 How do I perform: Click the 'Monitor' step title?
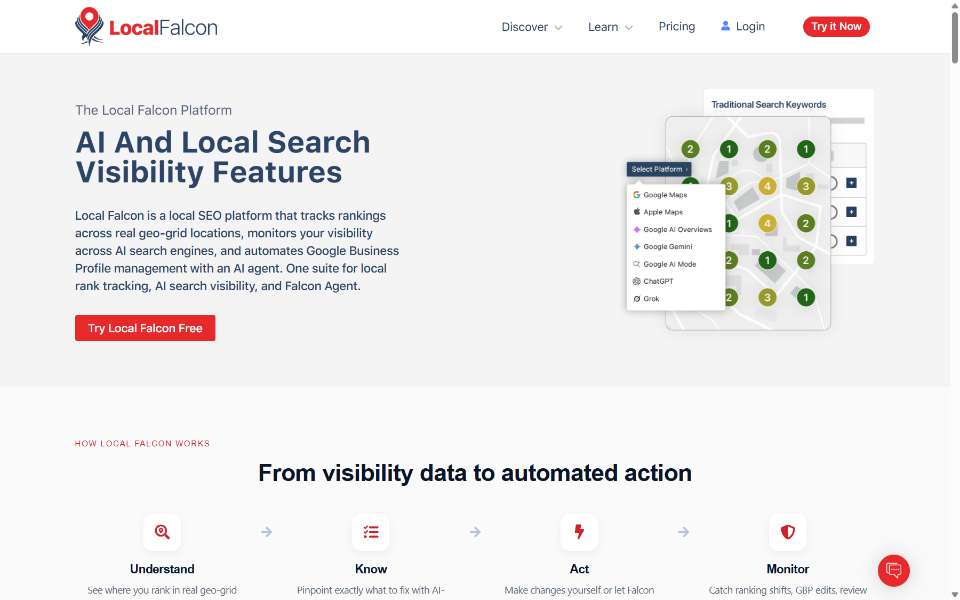[787, 569]
